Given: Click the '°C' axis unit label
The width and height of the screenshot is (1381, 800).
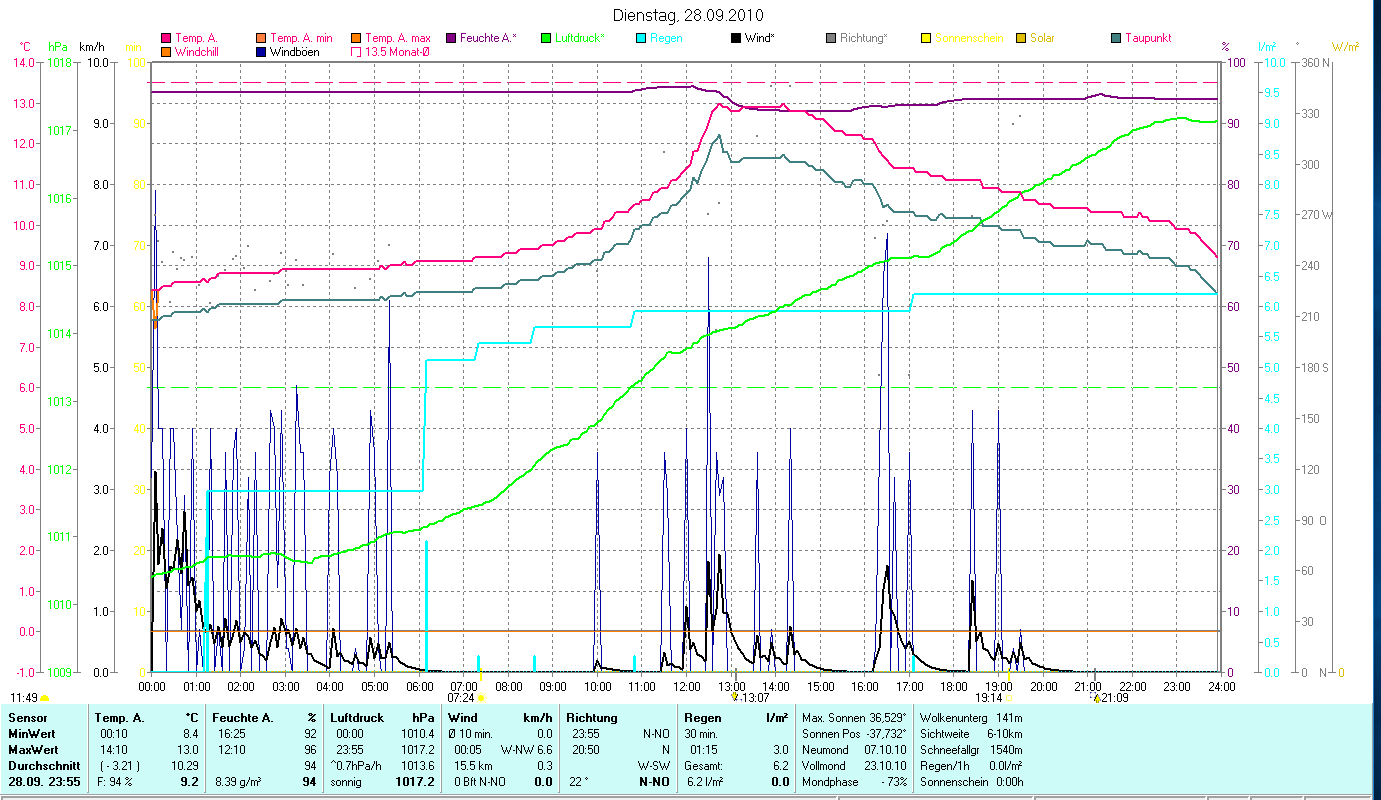Looking at the screenshot, I should tap(25, 47).
